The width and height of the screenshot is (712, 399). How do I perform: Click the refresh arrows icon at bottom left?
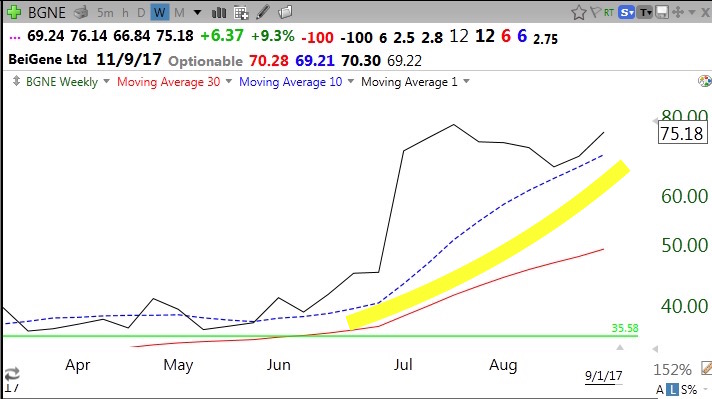pyautogui.click(x=12, y=374)
